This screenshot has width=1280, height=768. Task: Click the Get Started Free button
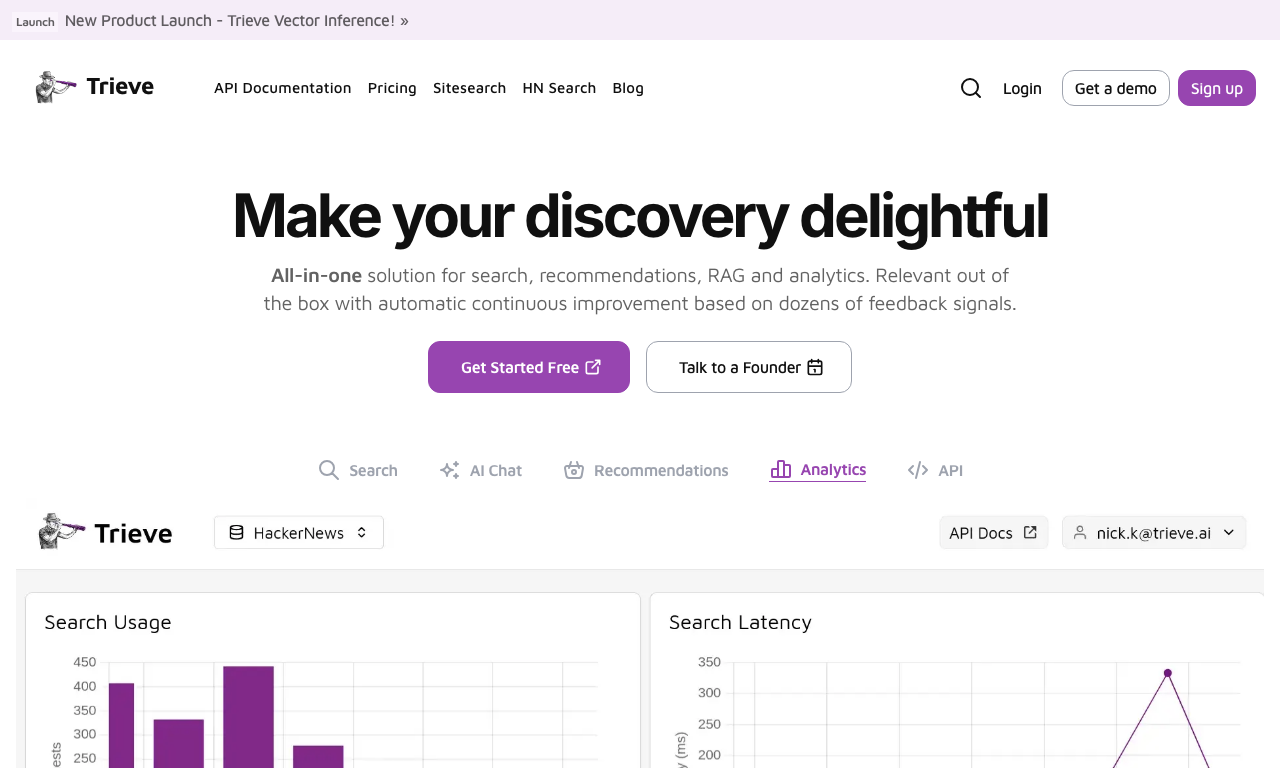click(x=529, y=367)
